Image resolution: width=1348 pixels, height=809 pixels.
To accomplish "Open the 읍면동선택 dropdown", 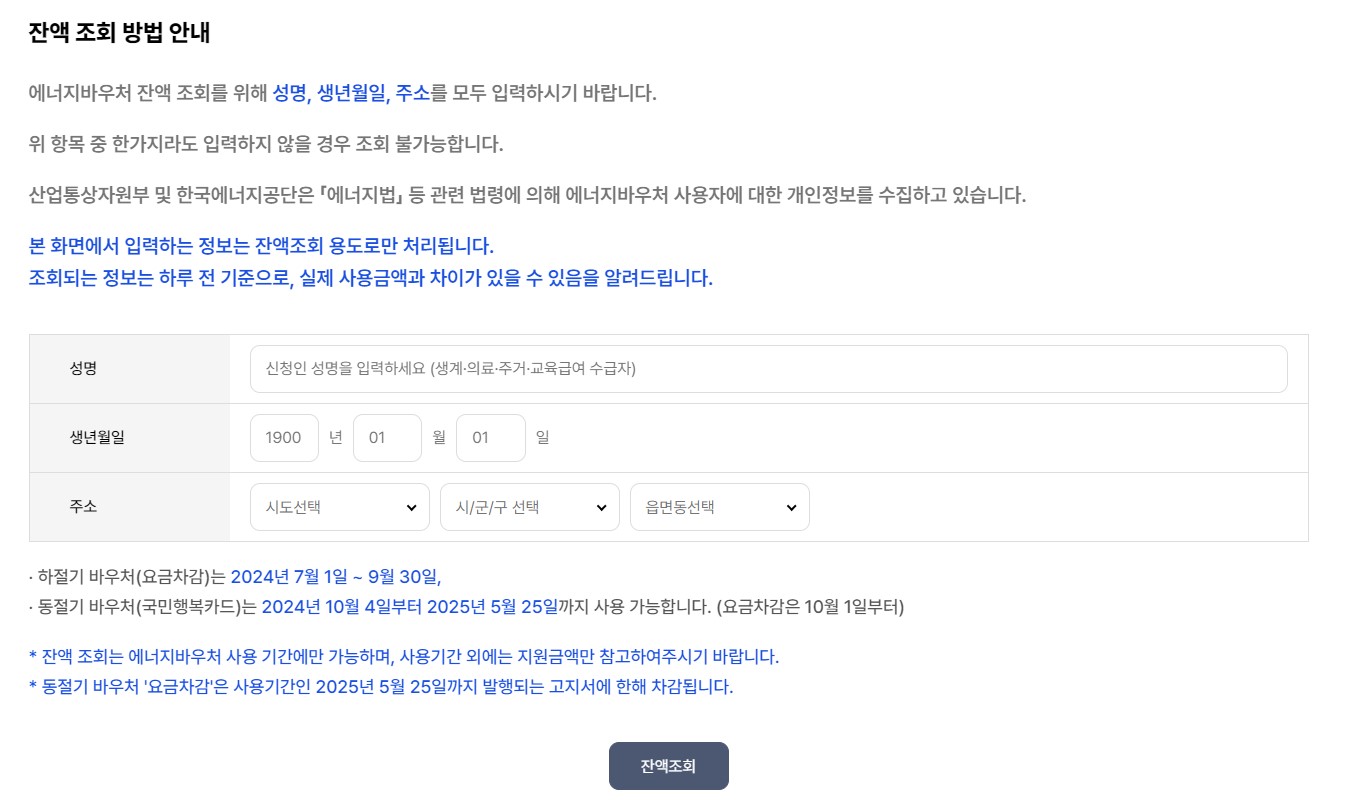I will 718,507.
